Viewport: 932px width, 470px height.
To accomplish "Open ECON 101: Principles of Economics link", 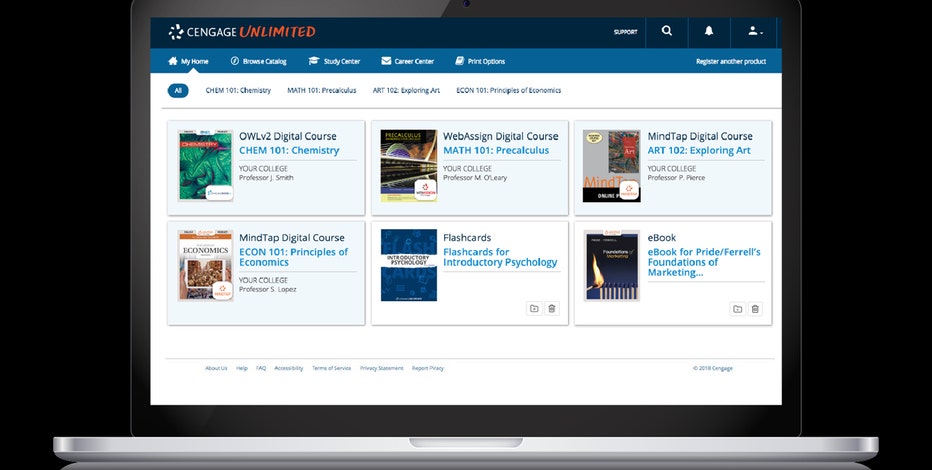I will tap(294, 257).
